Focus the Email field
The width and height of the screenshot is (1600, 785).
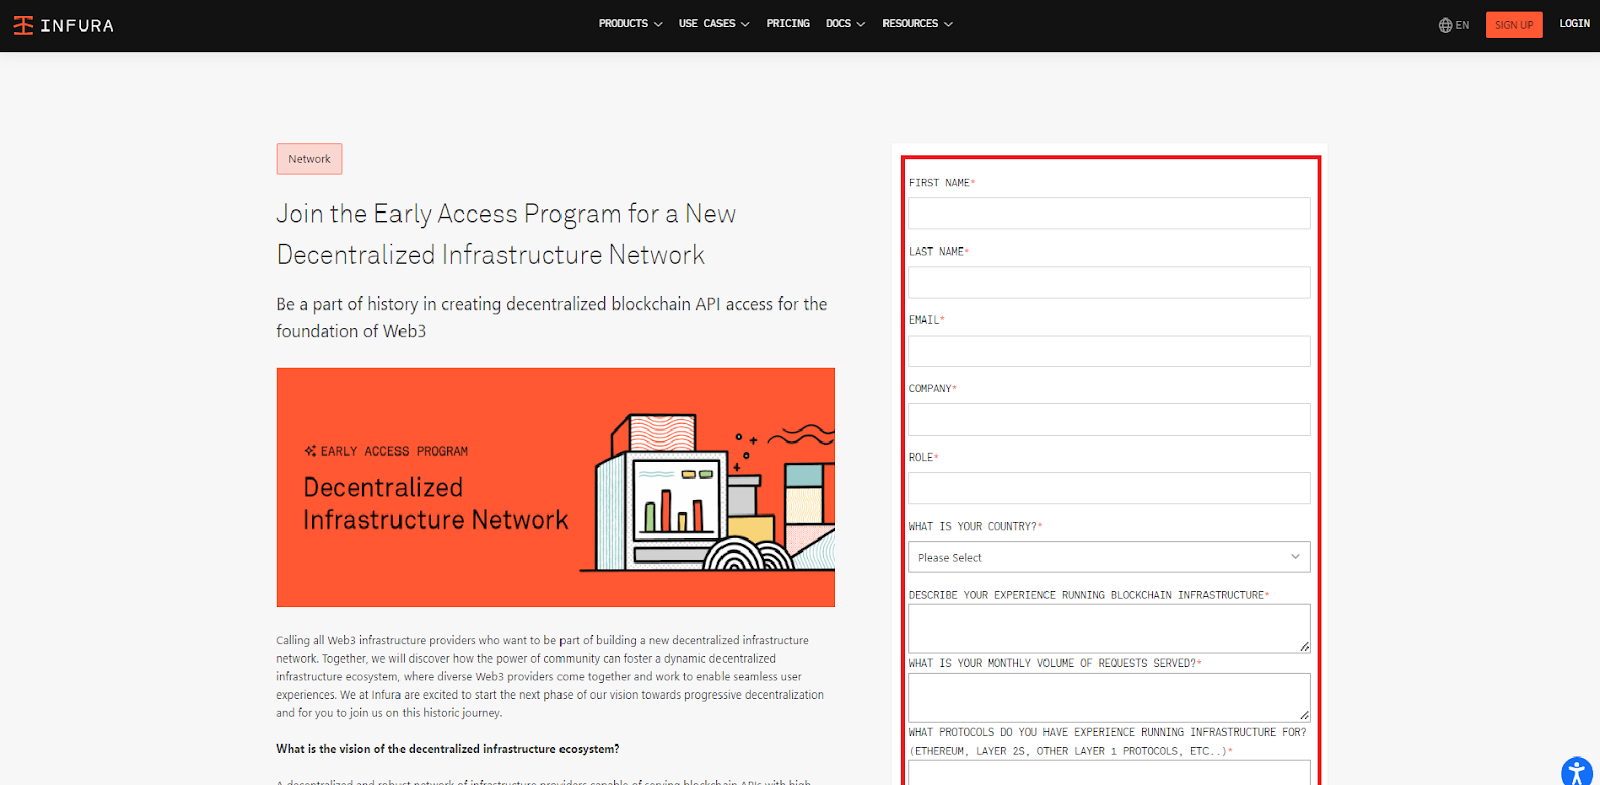pyautogui.click(x=1109, y=351)
